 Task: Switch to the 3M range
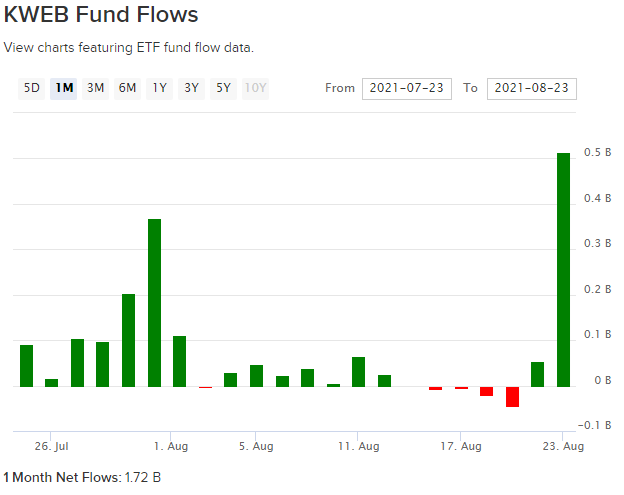(96, 88)
